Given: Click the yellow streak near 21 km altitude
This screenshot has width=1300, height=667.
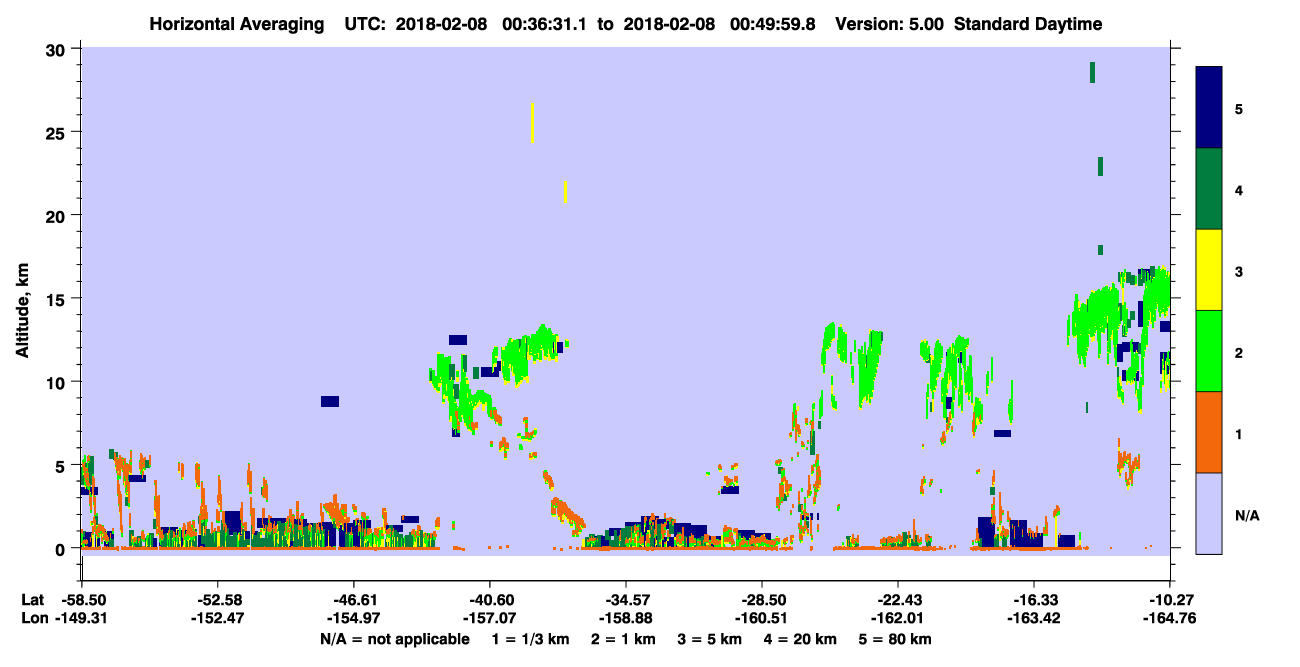Looking at the screenshot, I should pos(566,192).
